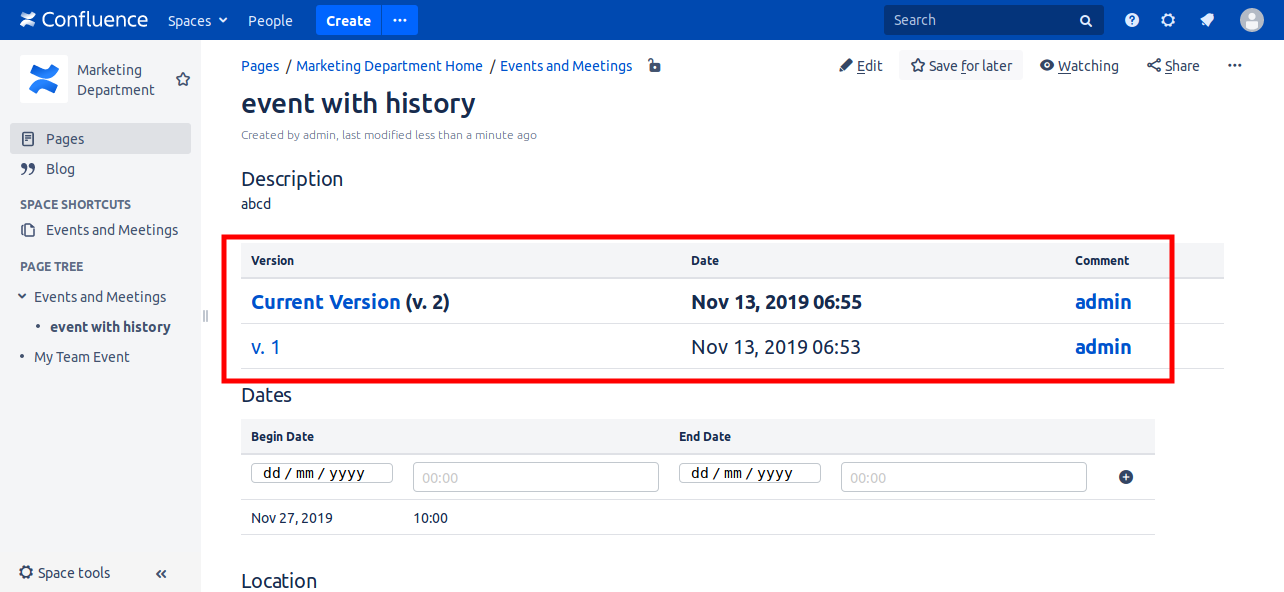The height and width of the screenshot is (592, 1284).
Task: Open the settings gear icon
Action: click(1168, 20)
